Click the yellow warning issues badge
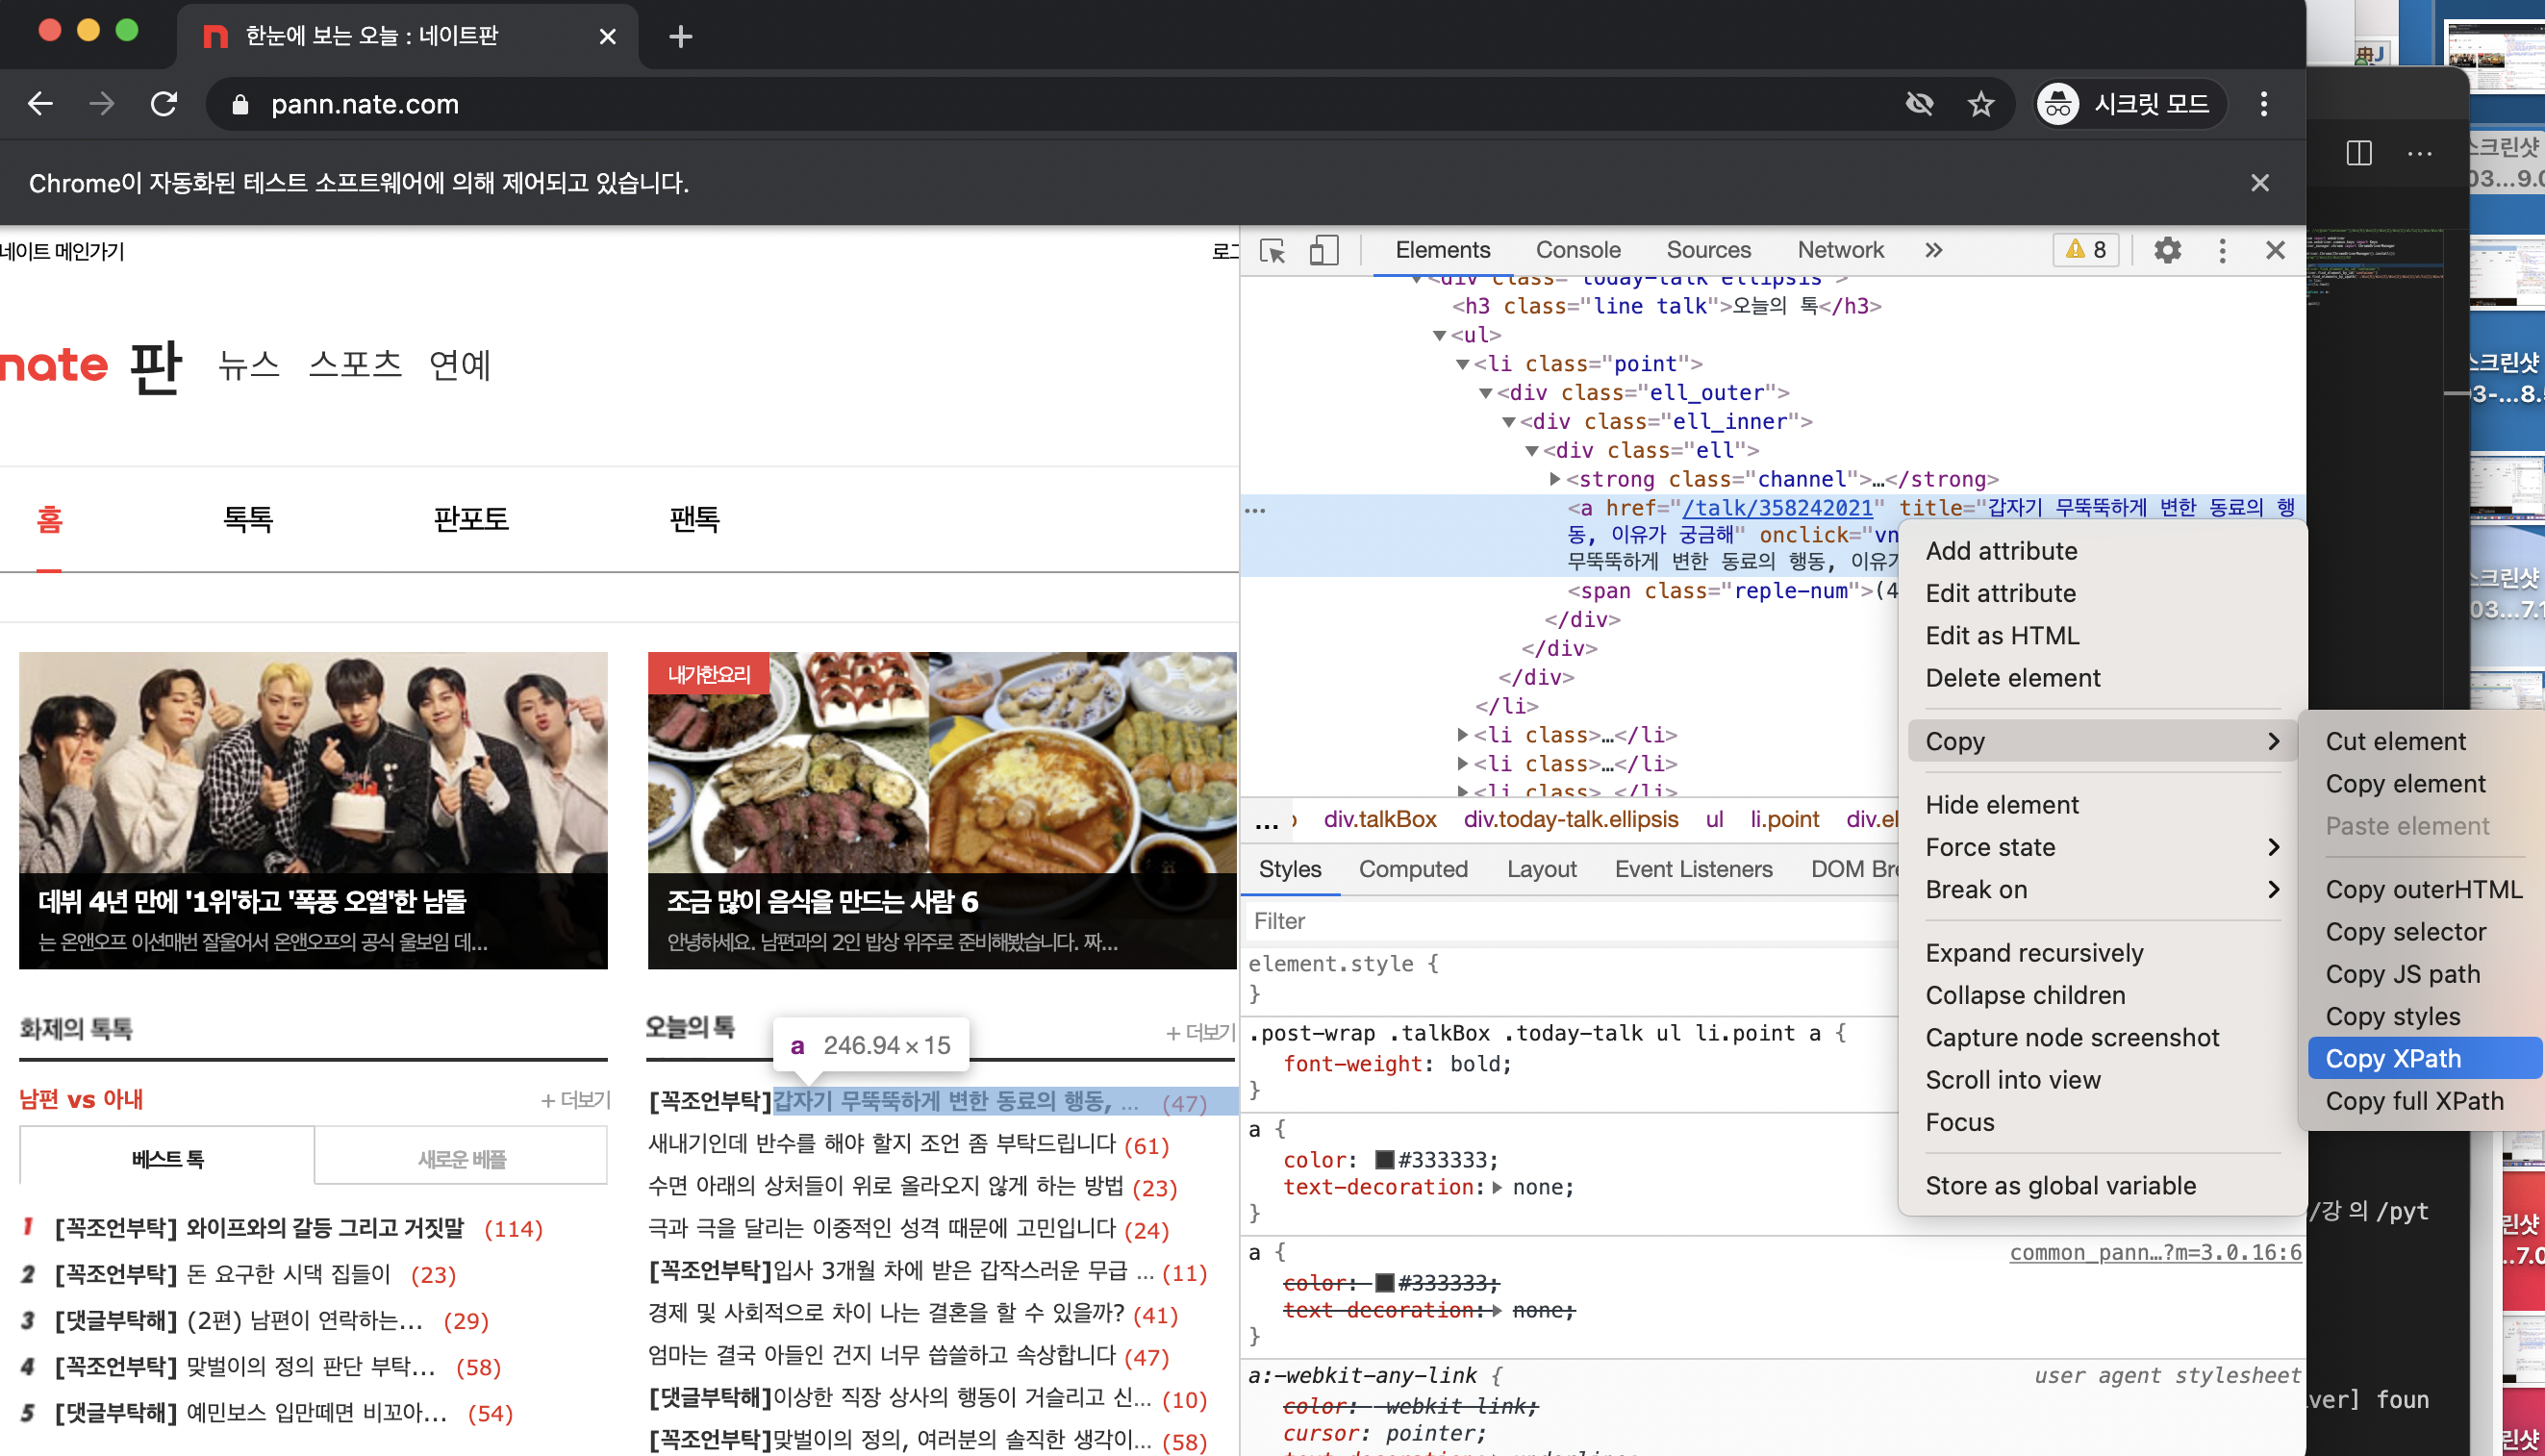2545x1456 pixels. click(2086, 250)
